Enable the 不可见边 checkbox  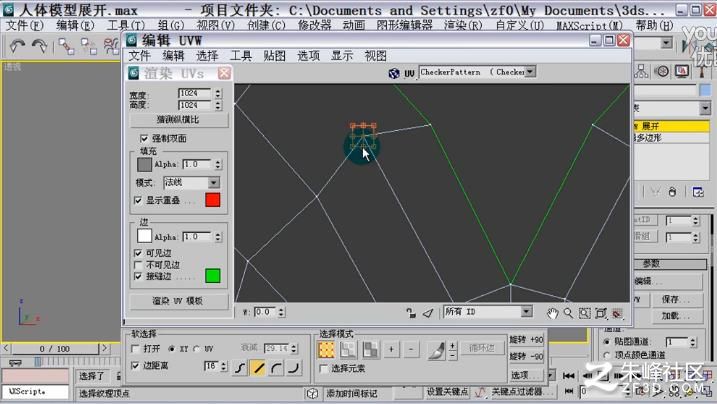click(138, 265)
